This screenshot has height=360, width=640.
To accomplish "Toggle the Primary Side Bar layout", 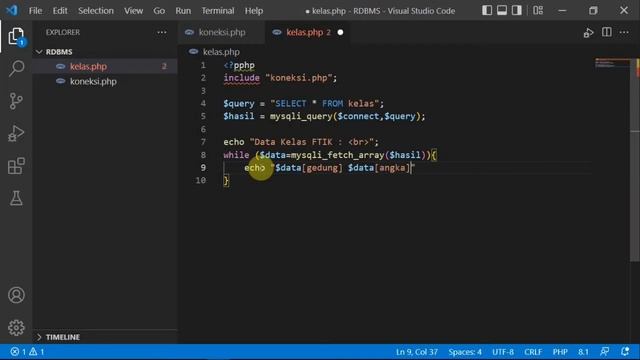I will tap(487, 11).
